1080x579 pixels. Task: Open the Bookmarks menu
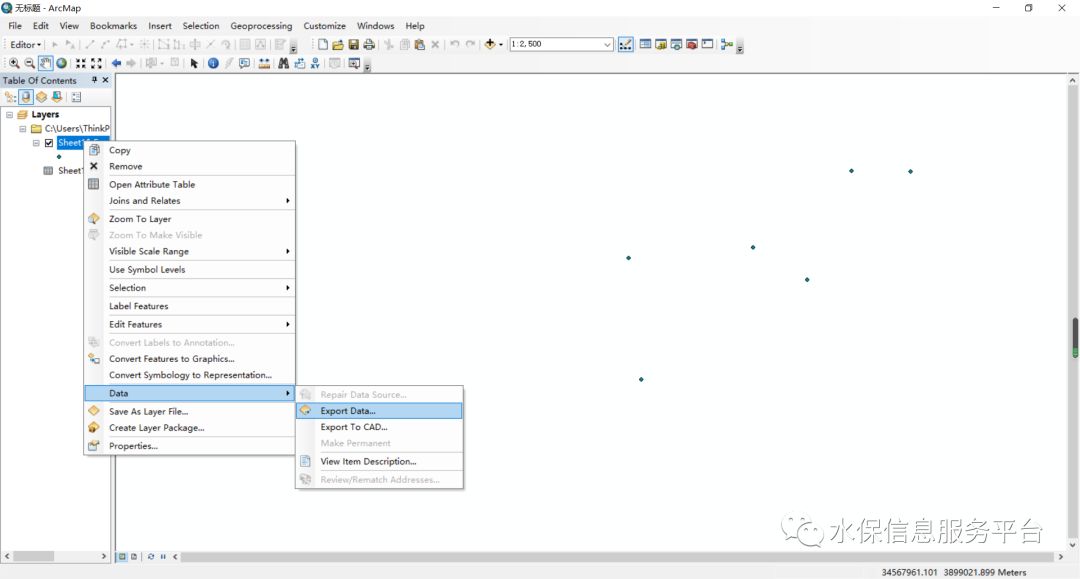pos(113,25)
